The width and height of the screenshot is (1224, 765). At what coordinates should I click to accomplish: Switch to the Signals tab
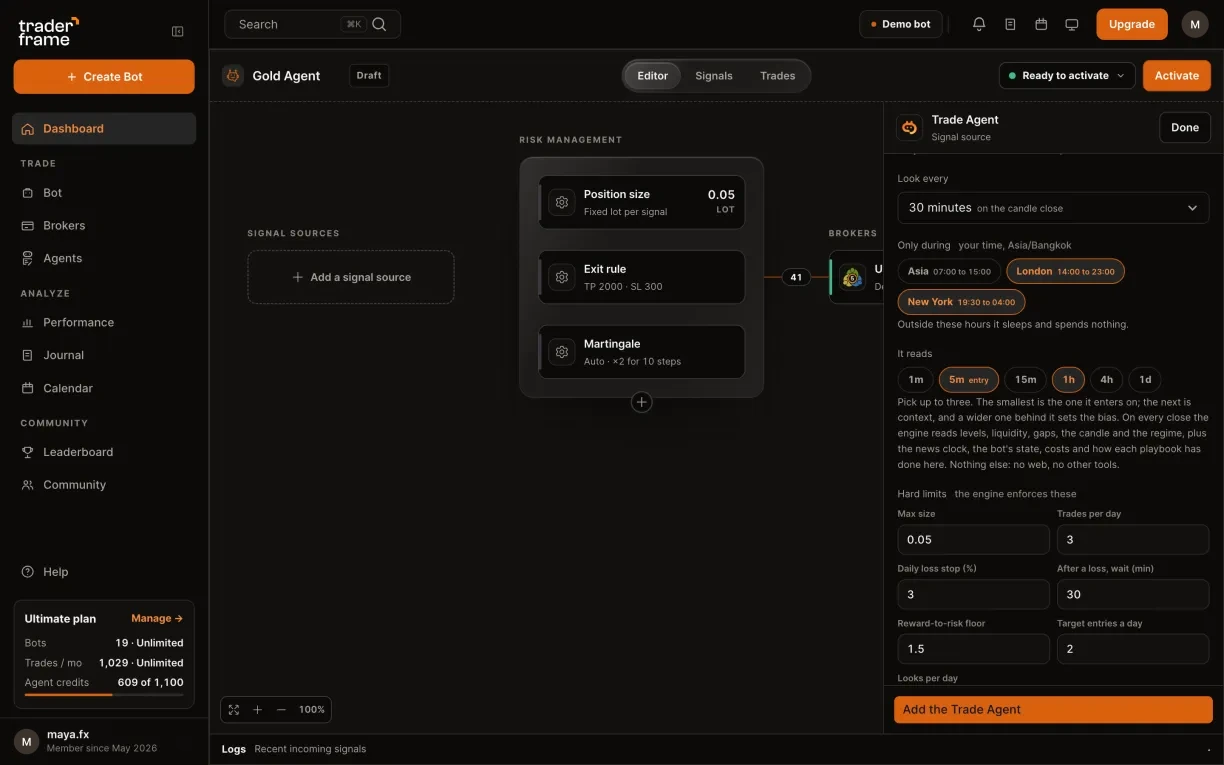coord(714,76)
